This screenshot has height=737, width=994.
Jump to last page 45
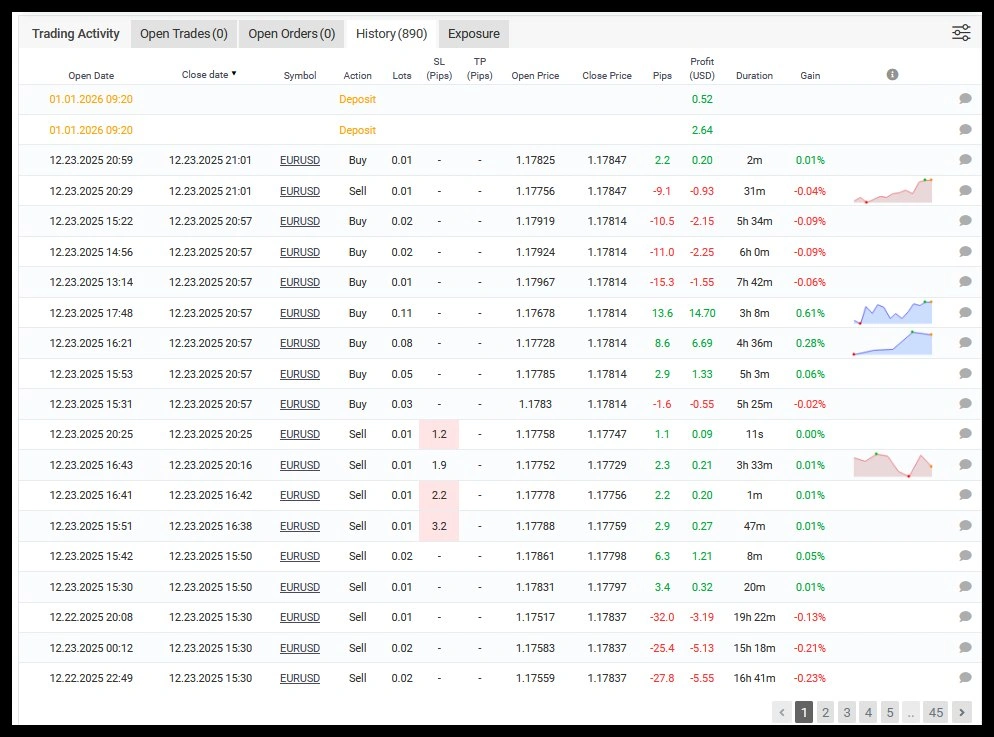pyautogui.click(x=936, y=712)
